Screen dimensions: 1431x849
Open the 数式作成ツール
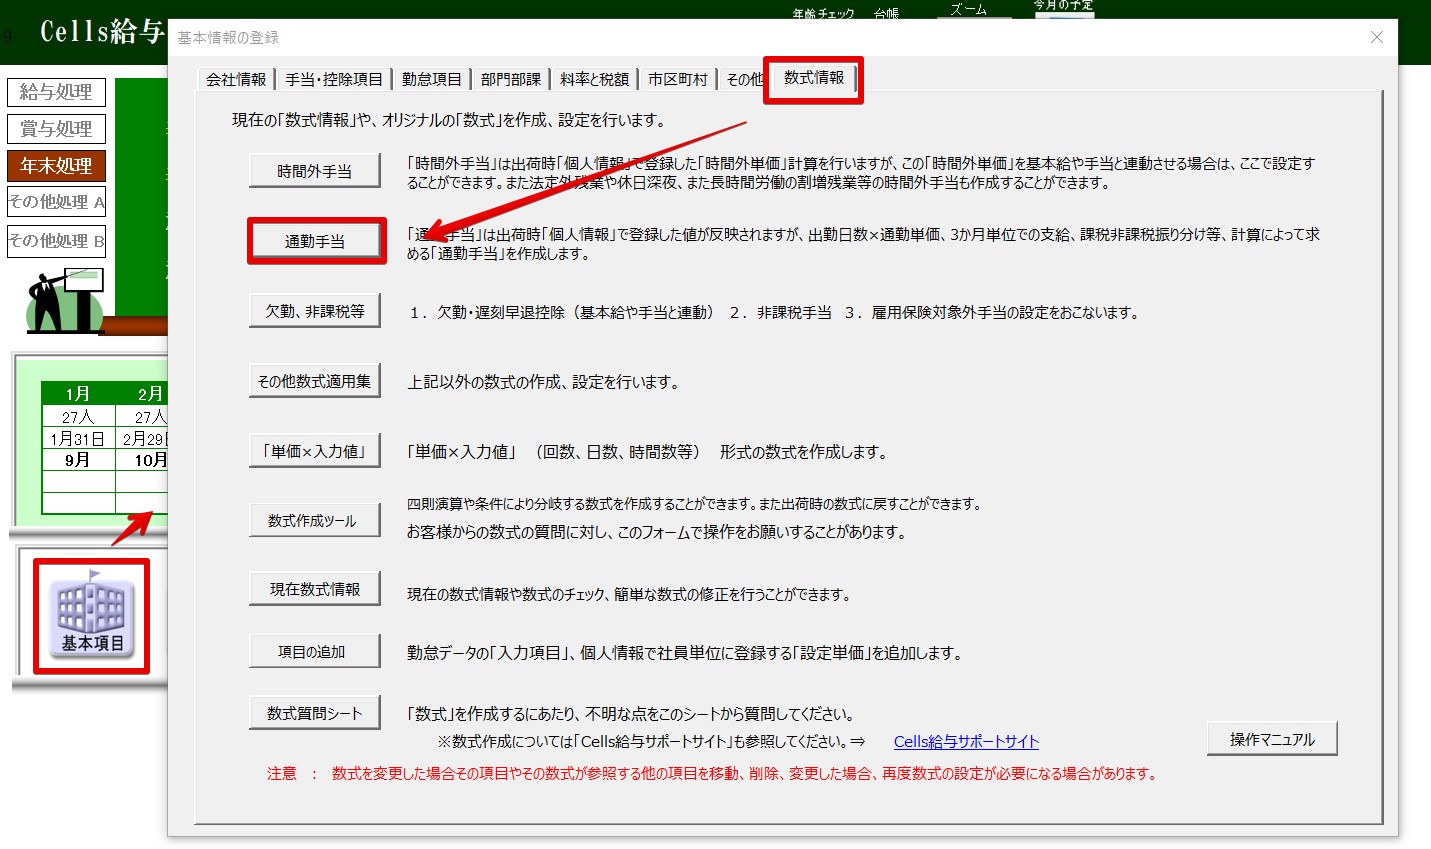tap(314, 520)
